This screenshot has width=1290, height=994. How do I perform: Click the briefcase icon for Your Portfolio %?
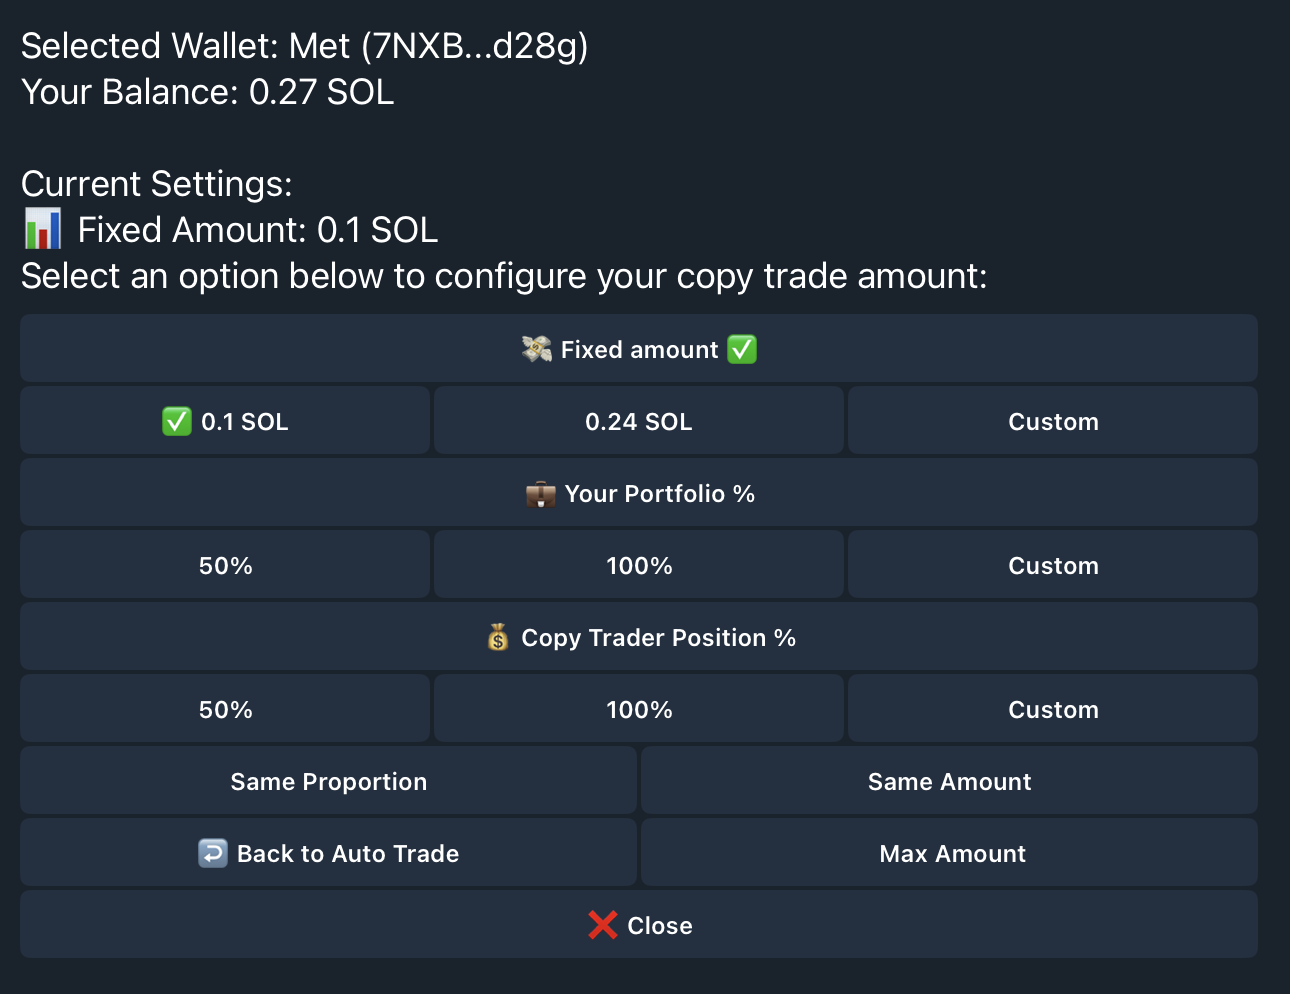click(x=540, y=493)
